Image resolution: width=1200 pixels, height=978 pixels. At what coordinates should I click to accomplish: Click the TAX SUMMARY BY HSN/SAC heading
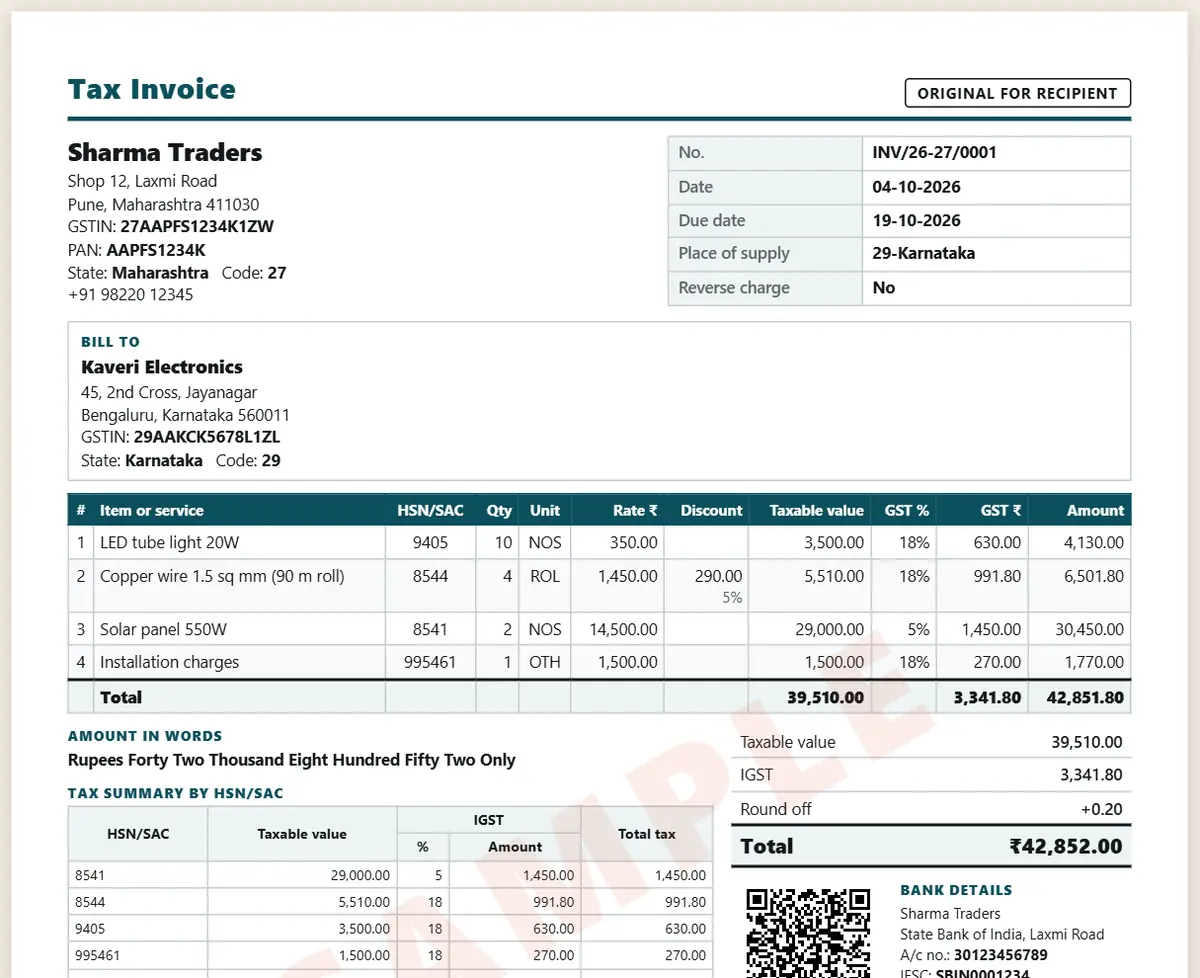tap(176, 793)
